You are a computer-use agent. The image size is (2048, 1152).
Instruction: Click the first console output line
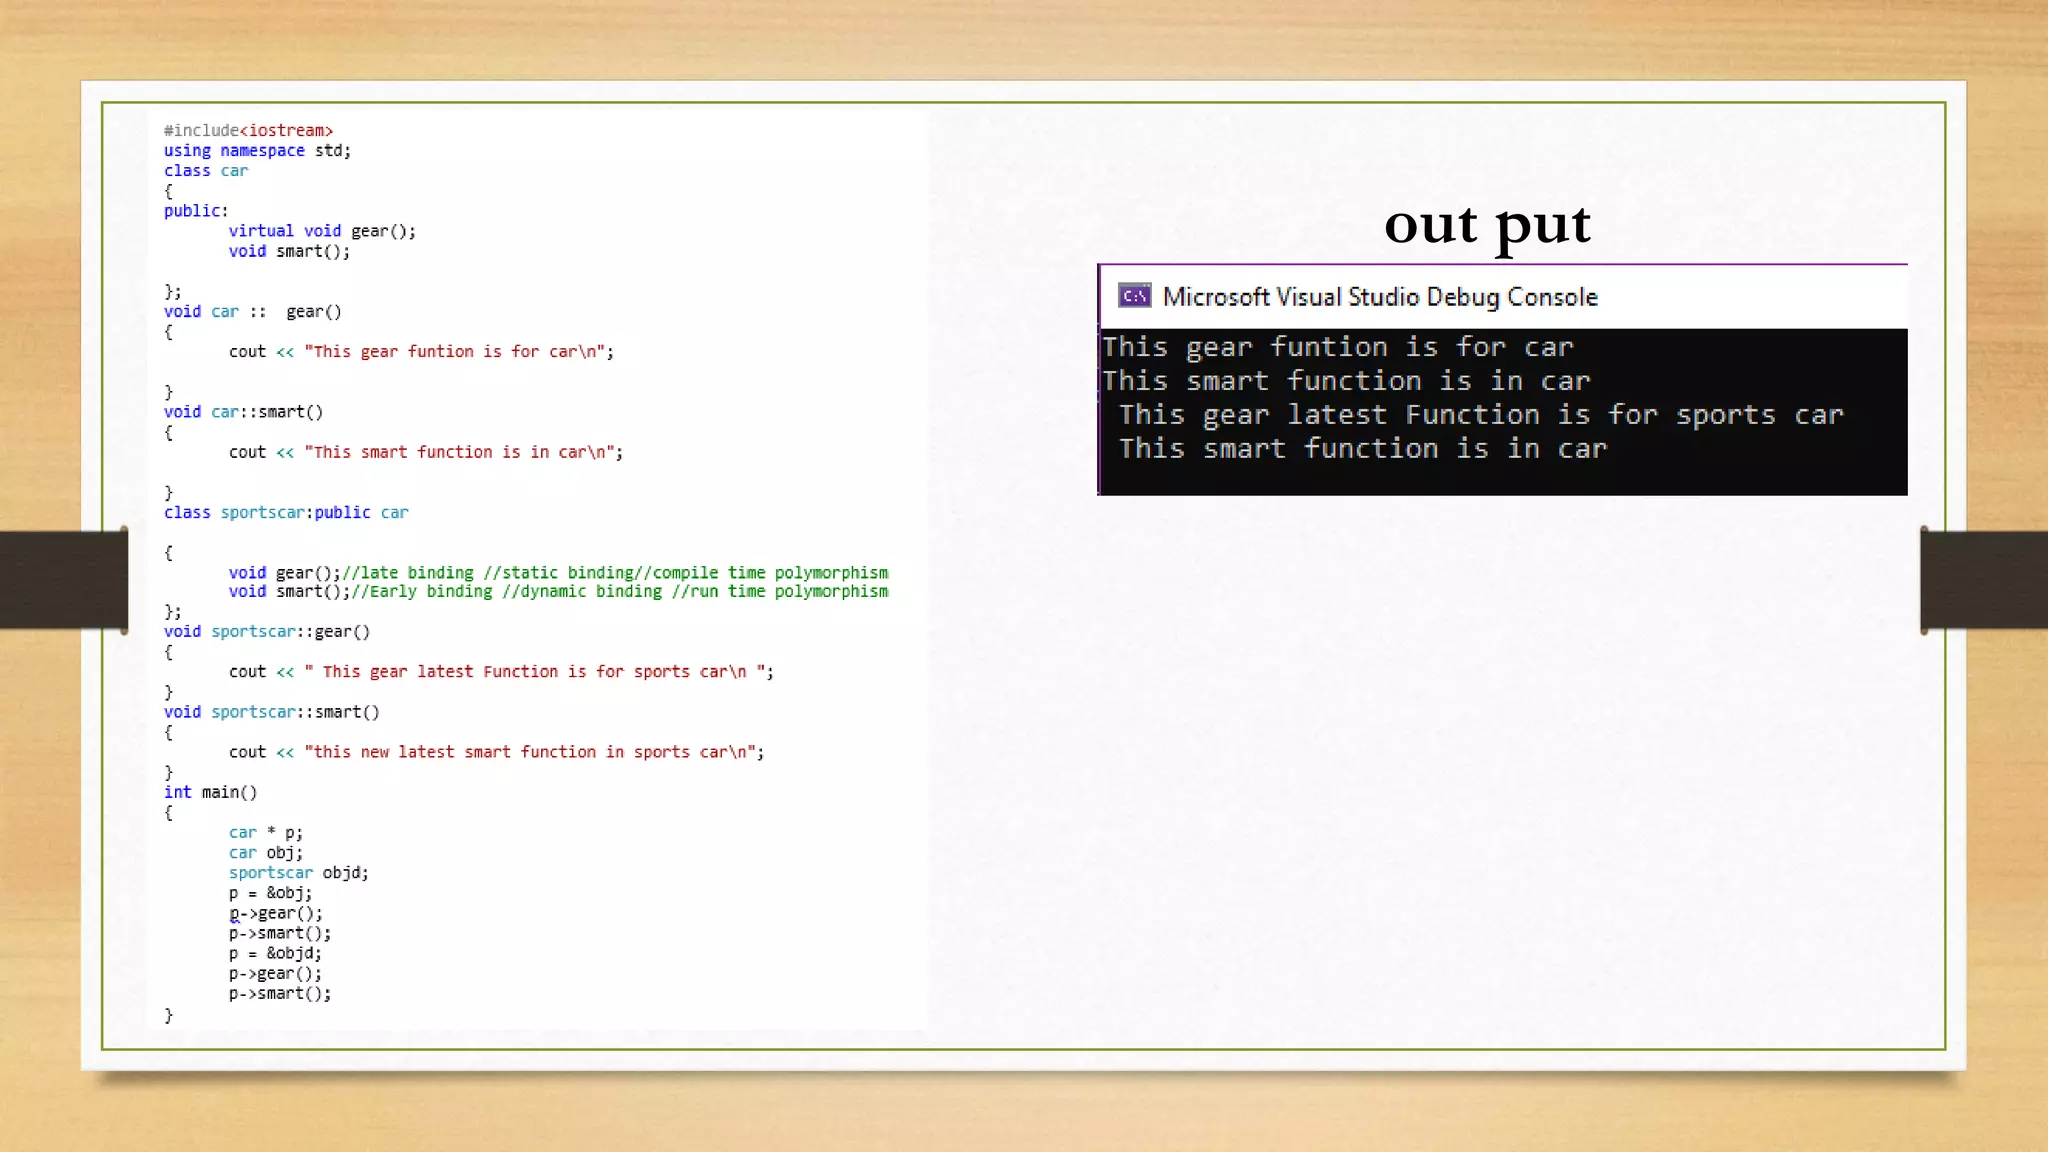pos(1337,347)
